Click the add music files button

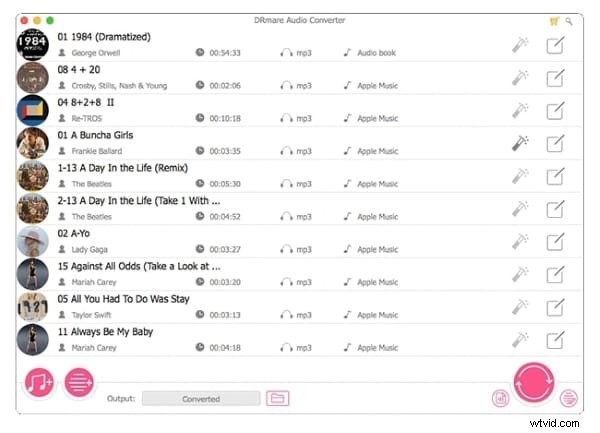pyautogui.click(x=40, y=383)
